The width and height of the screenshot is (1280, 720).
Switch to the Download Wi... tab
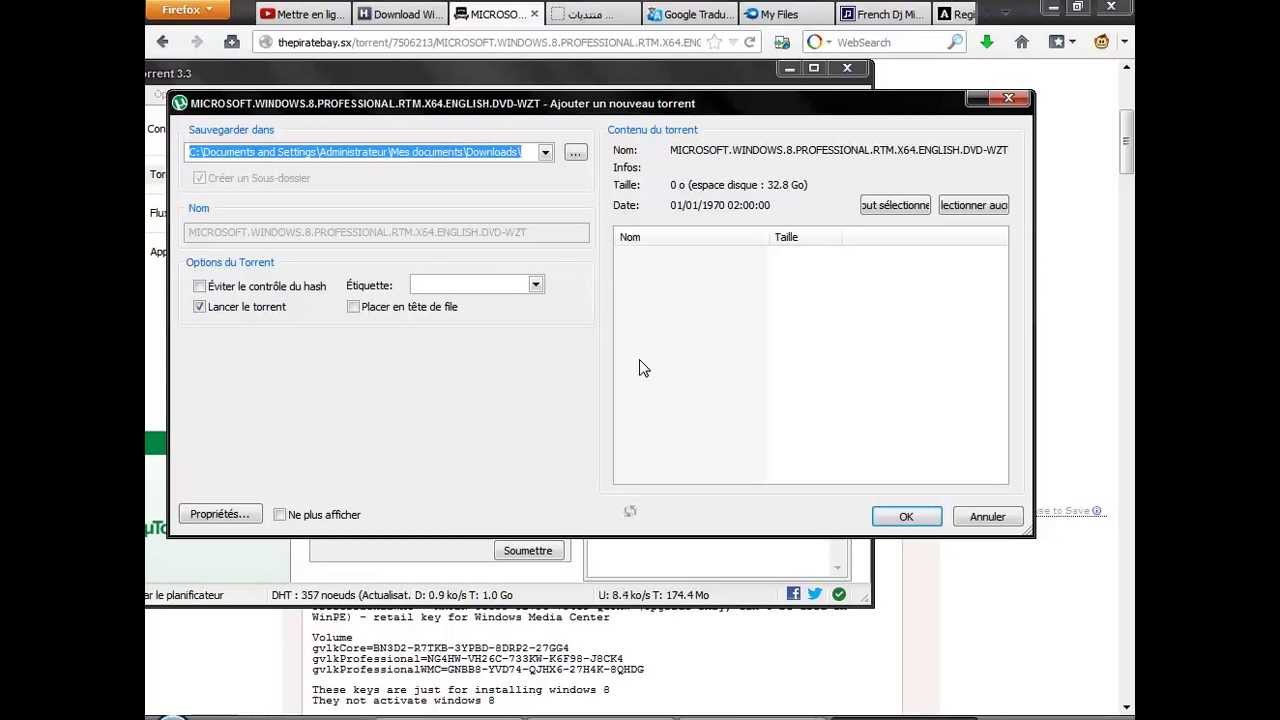pyautogui.click(x=400, y=14)
